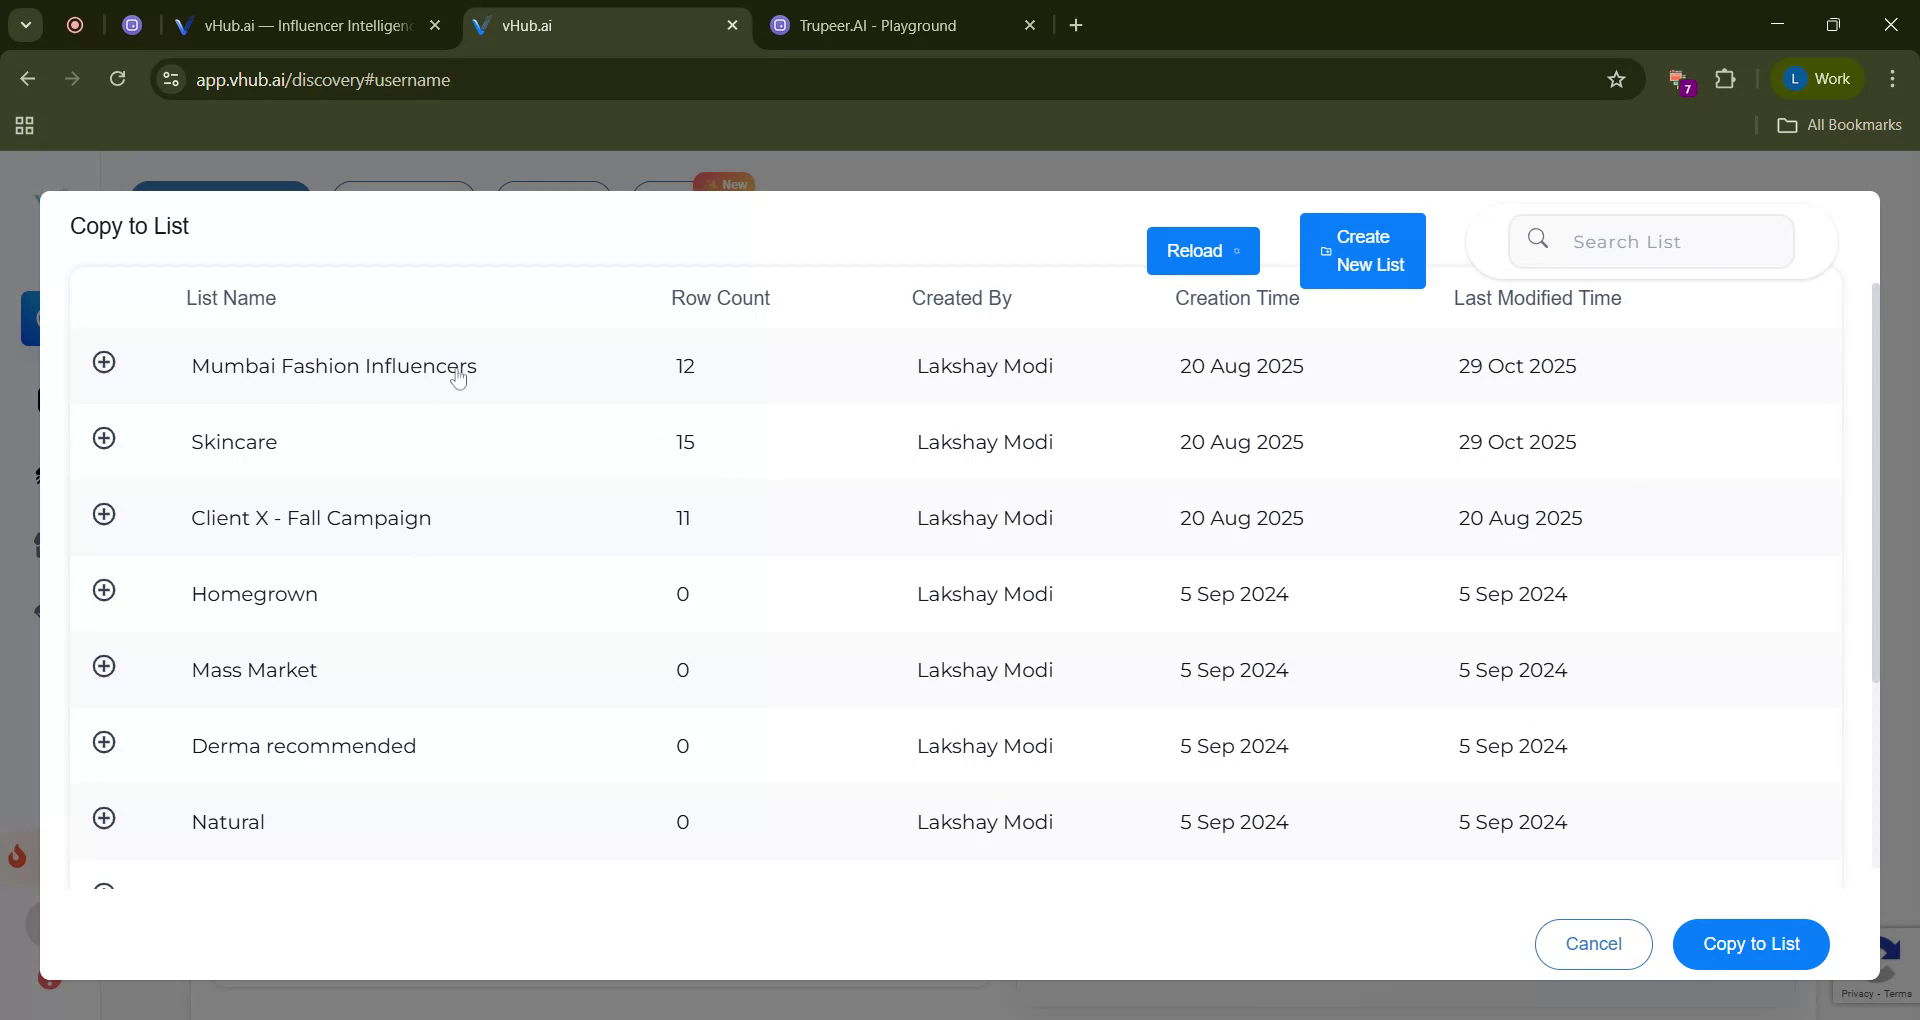Confirm with the Copy to List button

click(1751, 944)
